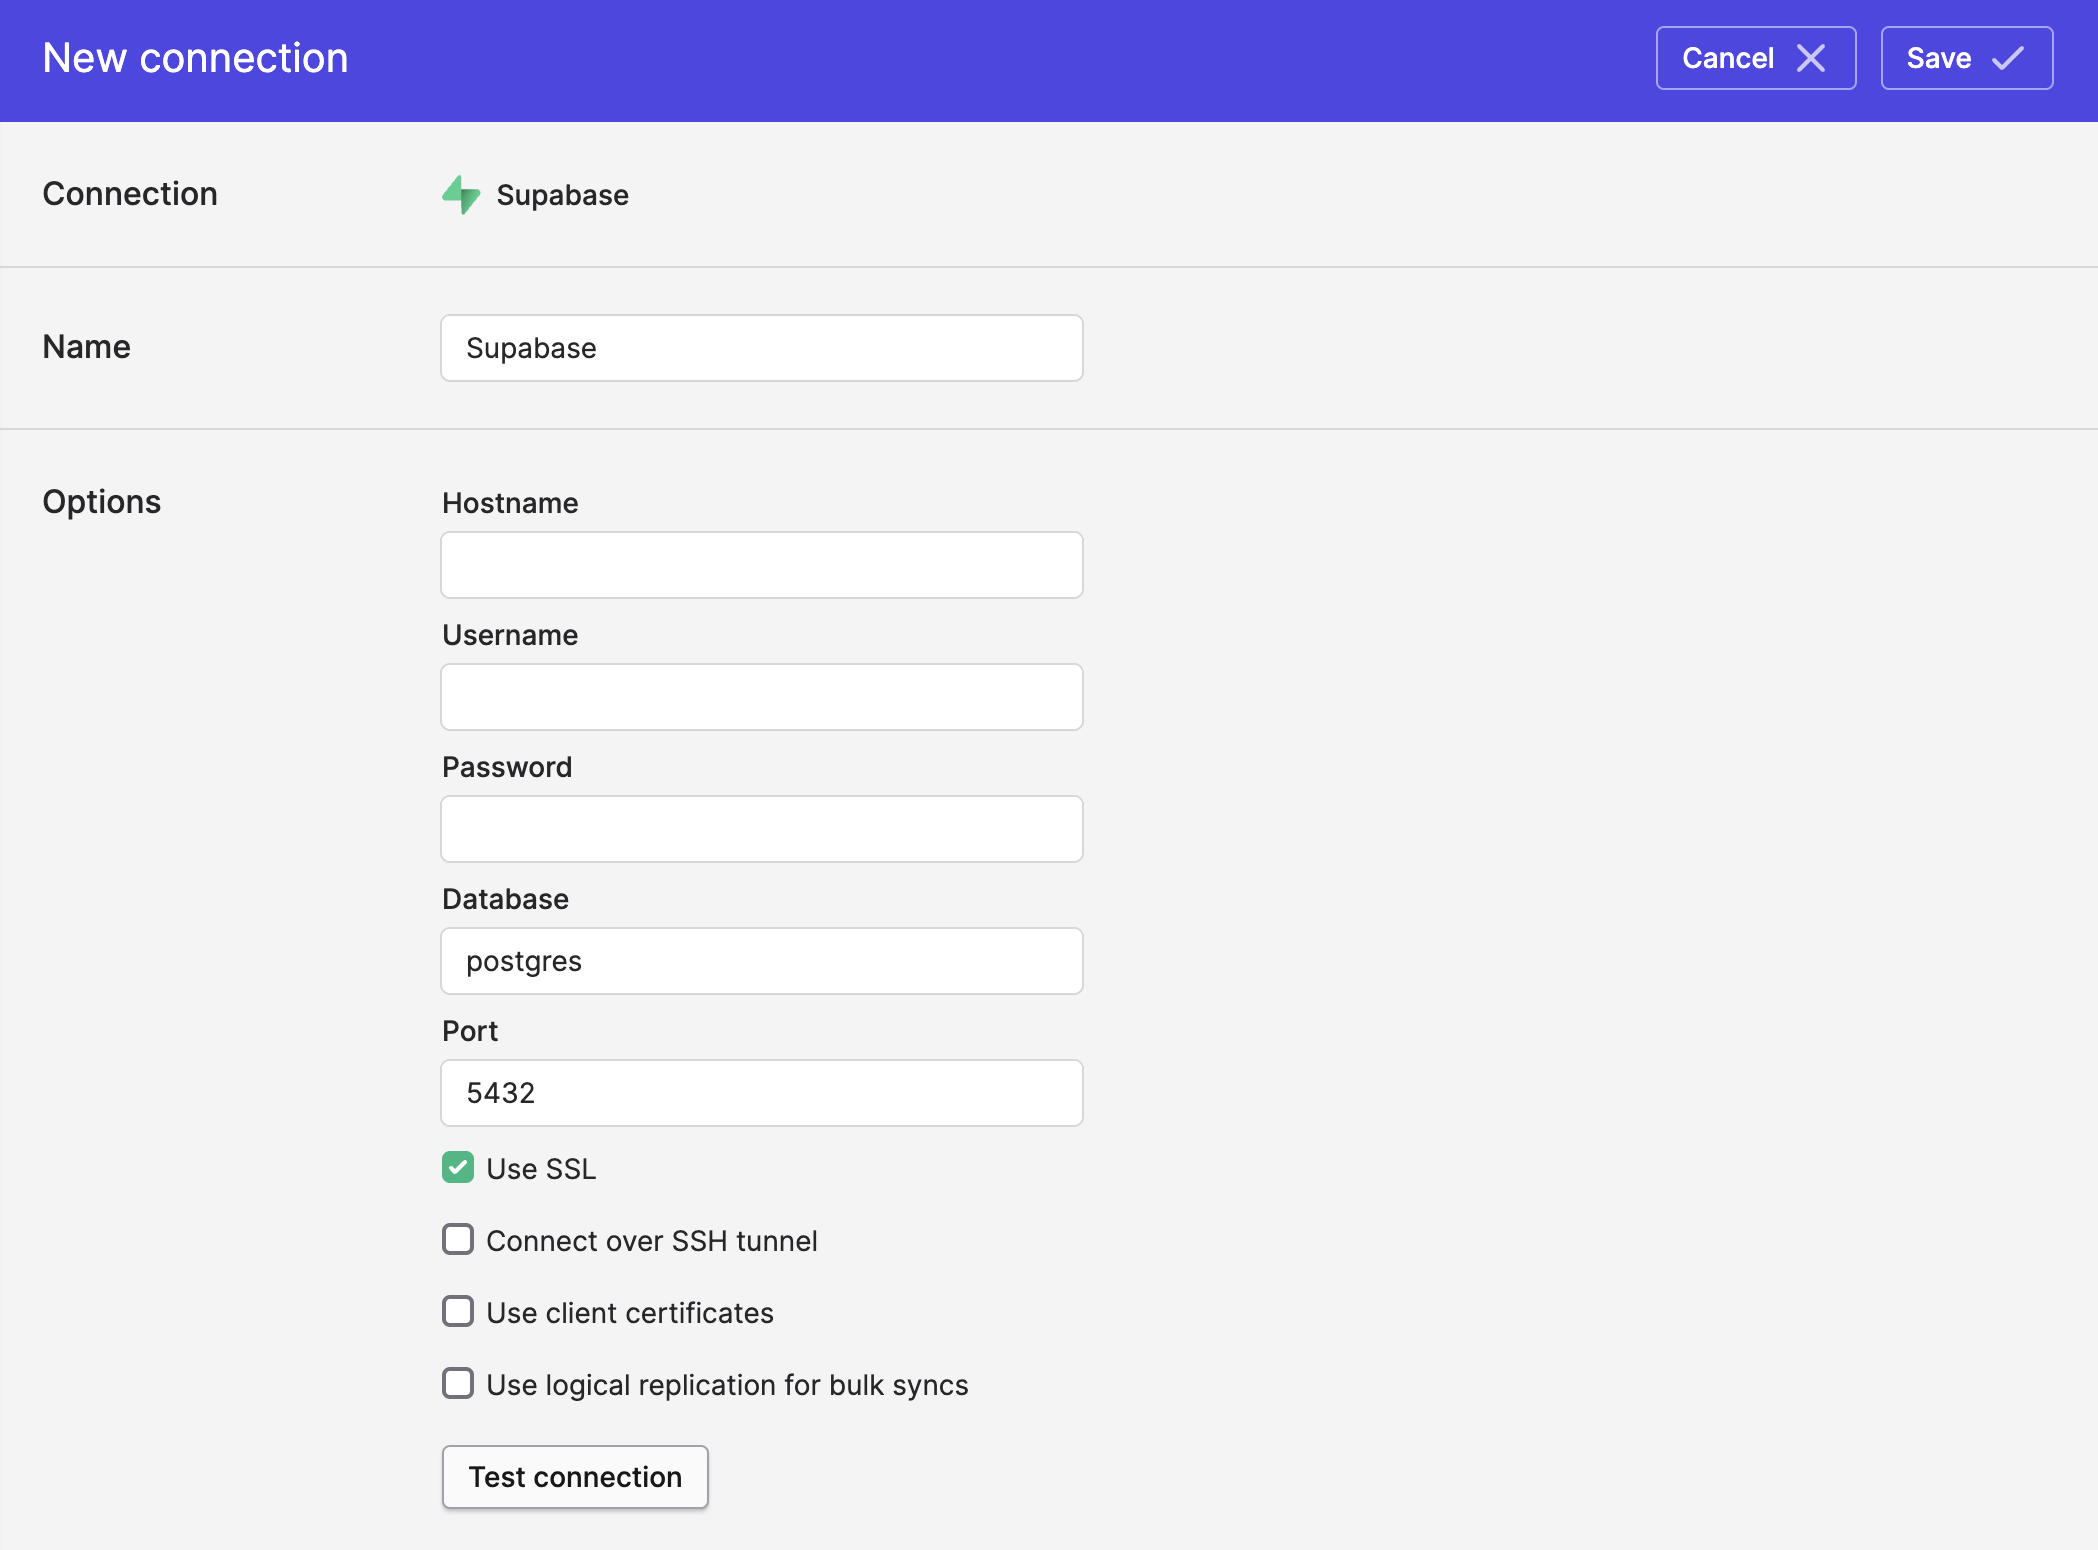Click the Hostname field label
Viewport: 2098px width, 1550px height.
point(510,503)
